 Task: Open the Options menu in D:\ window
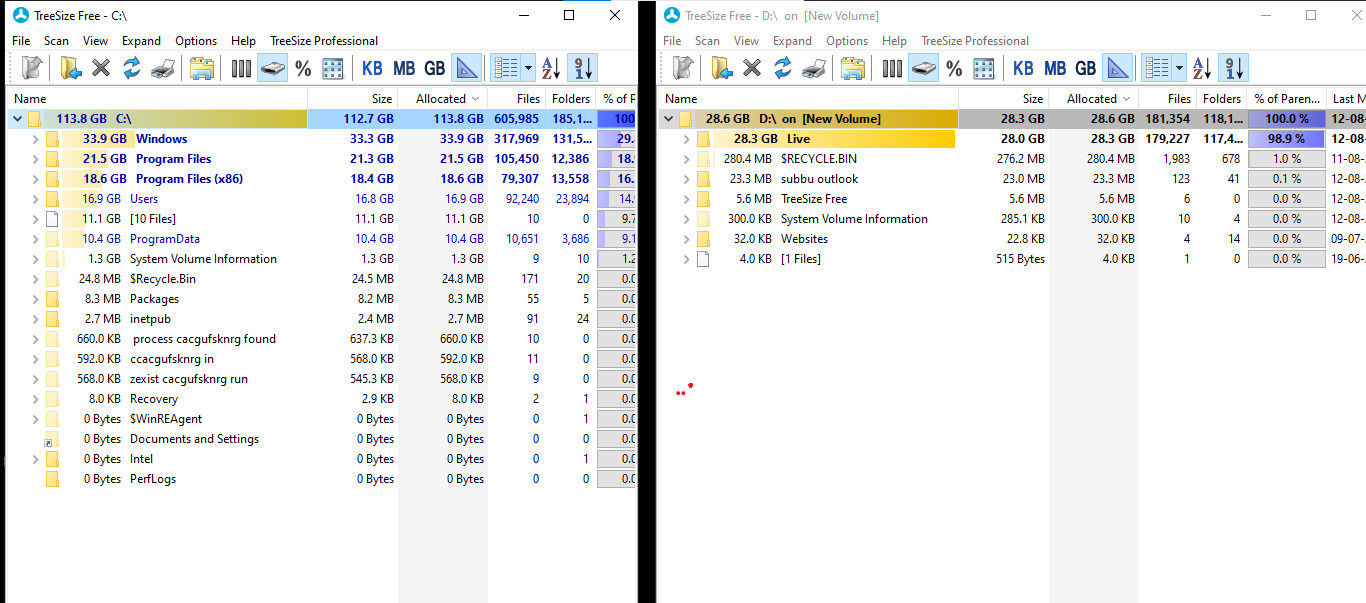coord(847,41)
